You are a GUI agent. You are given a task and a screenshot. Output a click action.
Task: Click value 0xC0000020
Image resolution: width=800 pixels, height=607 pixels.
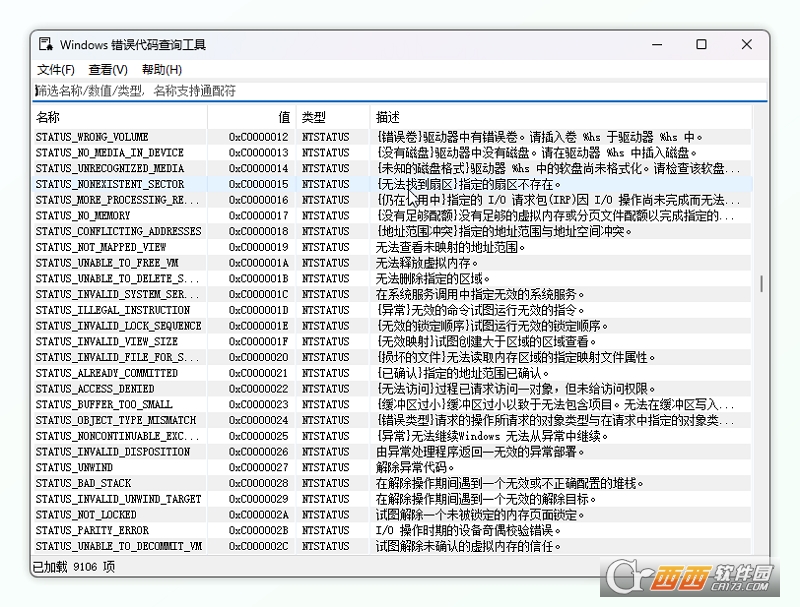coord(258,358)
